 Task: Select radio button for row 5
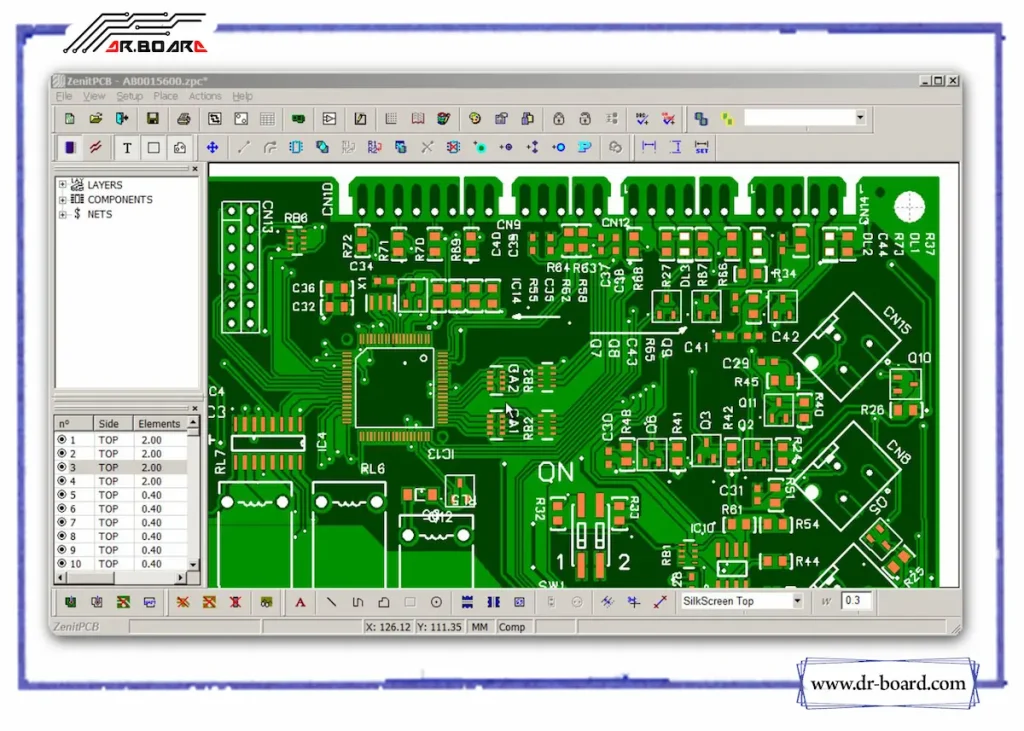click(62, 495)
